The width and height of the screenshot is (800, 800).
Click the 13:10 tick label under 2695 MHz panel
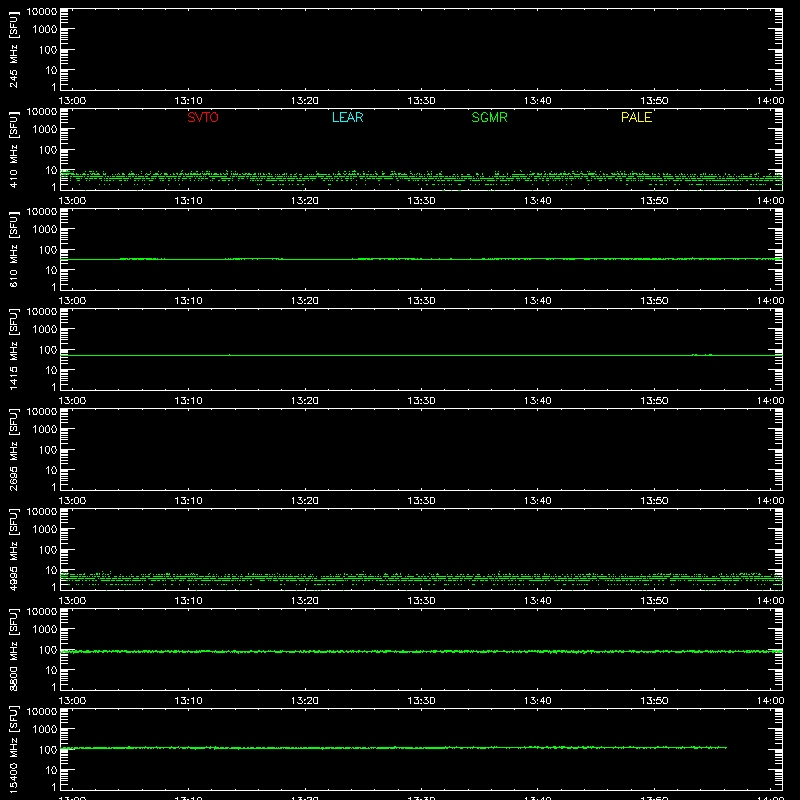point(189,501)
